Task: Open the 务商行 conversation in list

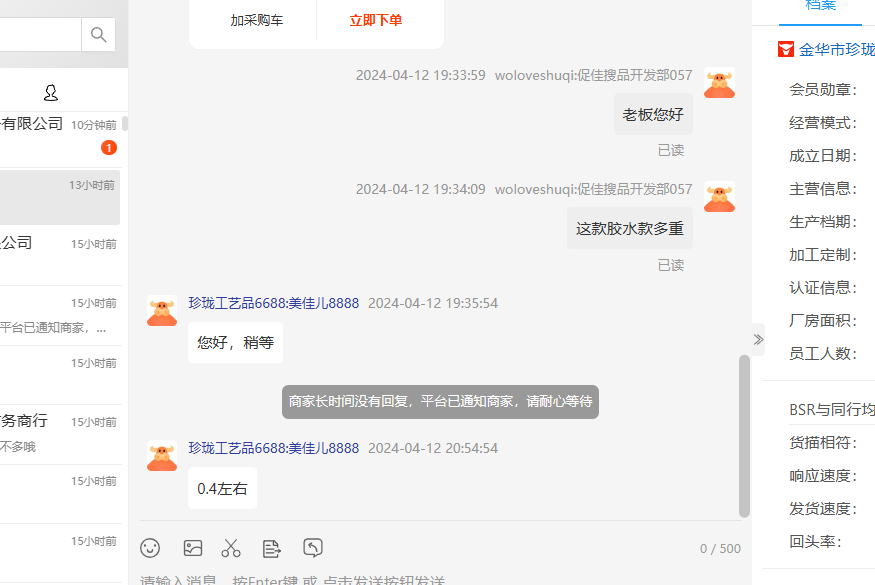Action: [x=60, y=434]
